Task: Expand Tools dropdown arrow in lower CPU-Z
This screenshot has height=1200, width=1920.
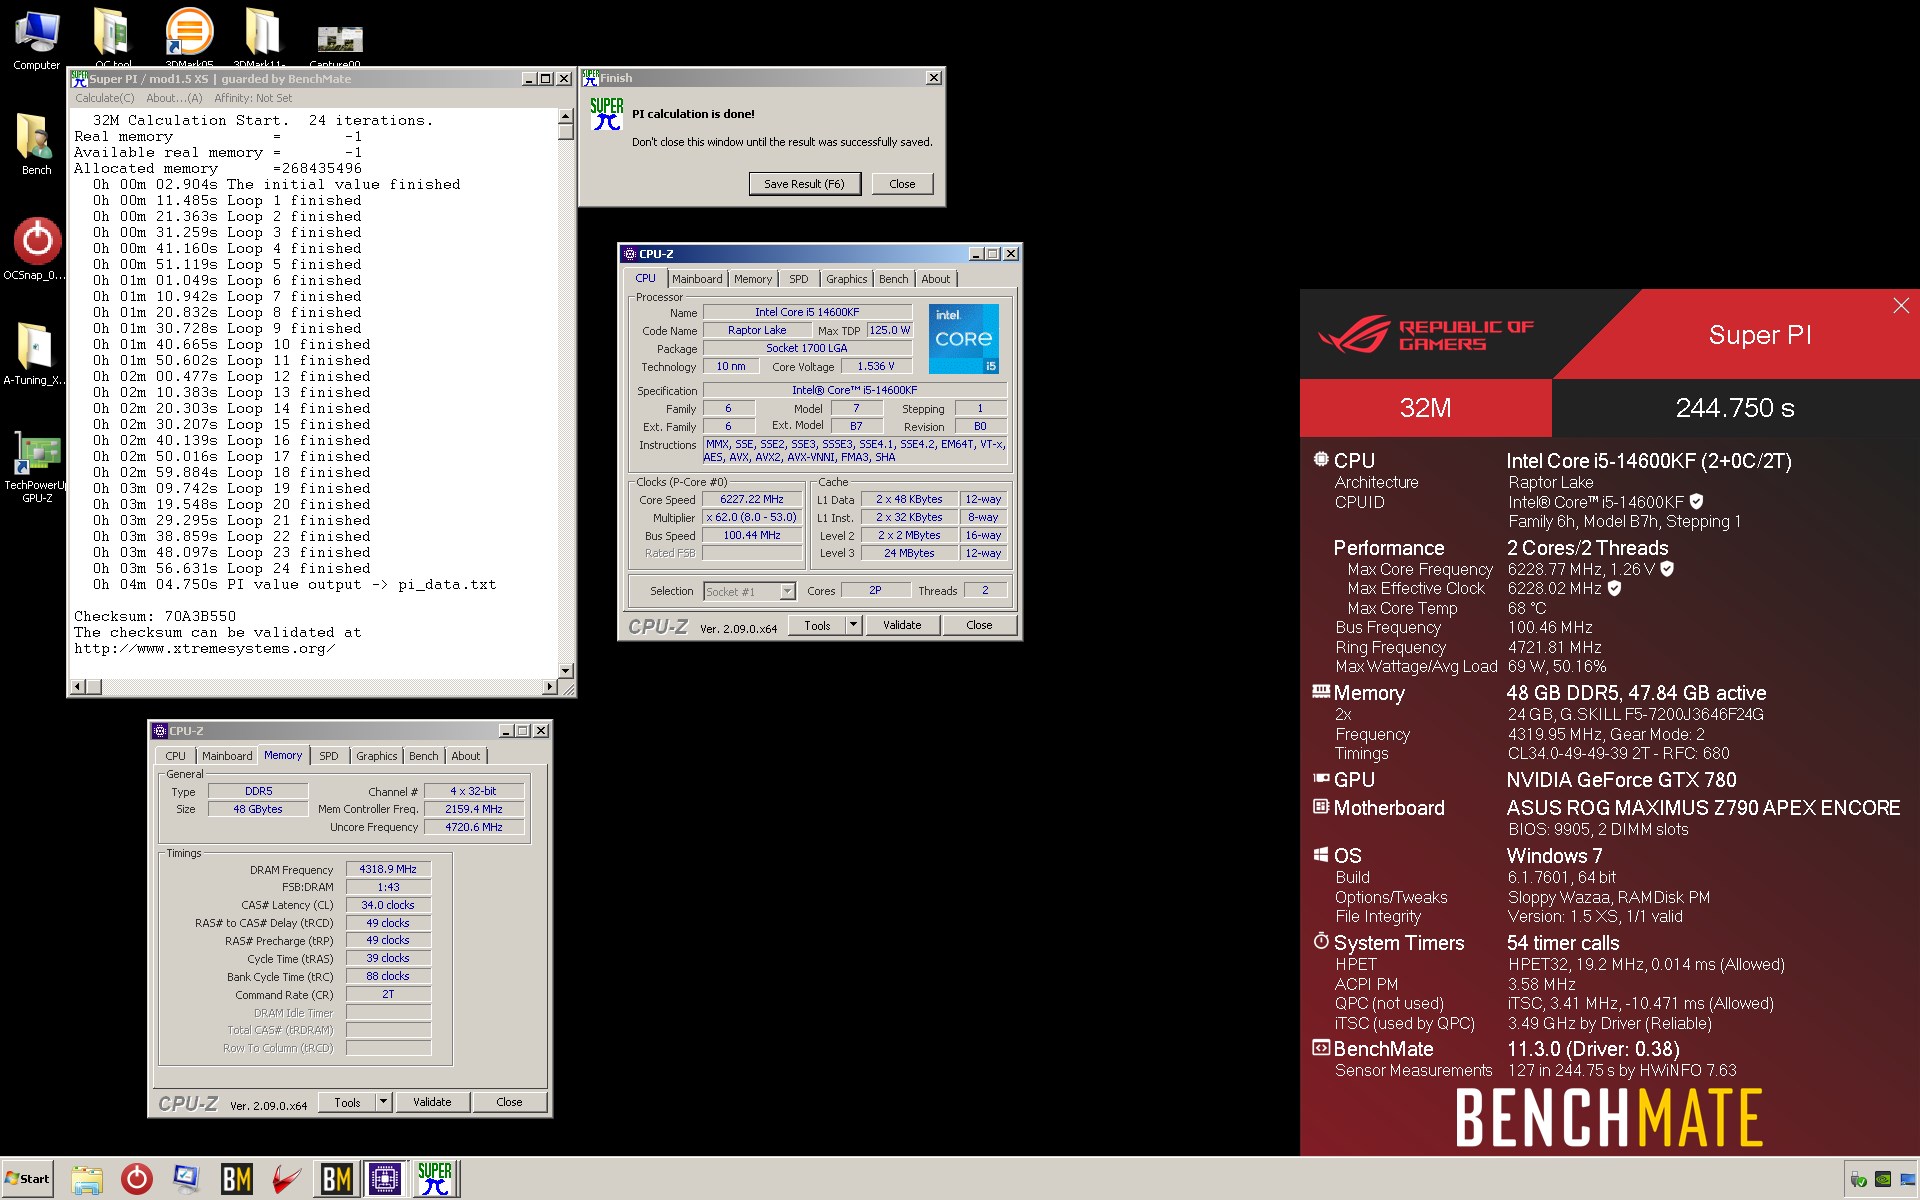Action: point(384,1102)
